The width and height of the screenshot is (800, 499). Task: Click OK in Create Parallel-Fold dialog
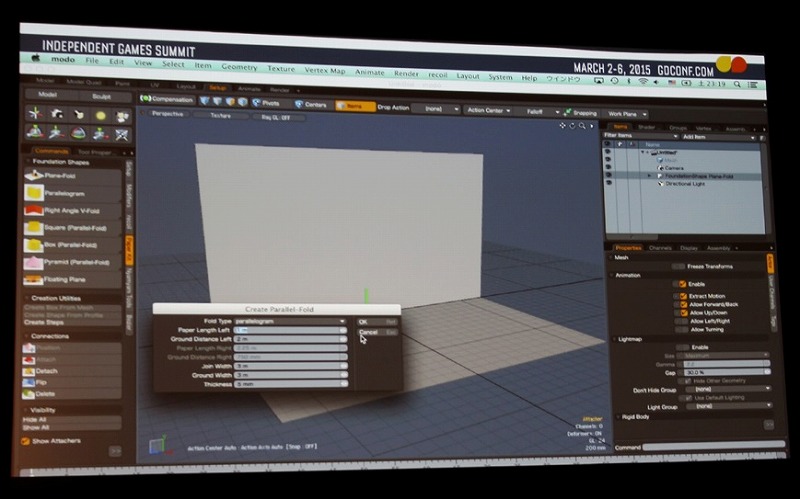coord(377,322)
